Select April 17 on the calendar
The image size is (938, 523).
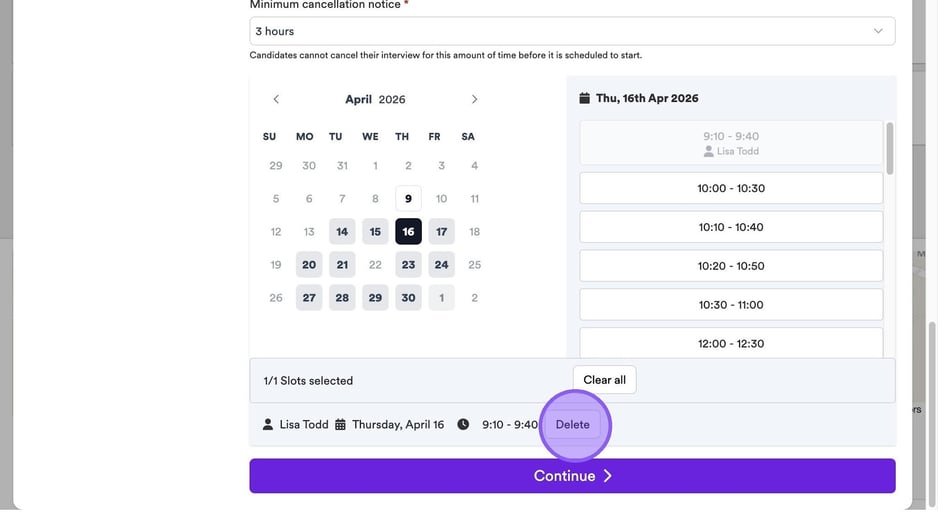click(x=441, y=232)
